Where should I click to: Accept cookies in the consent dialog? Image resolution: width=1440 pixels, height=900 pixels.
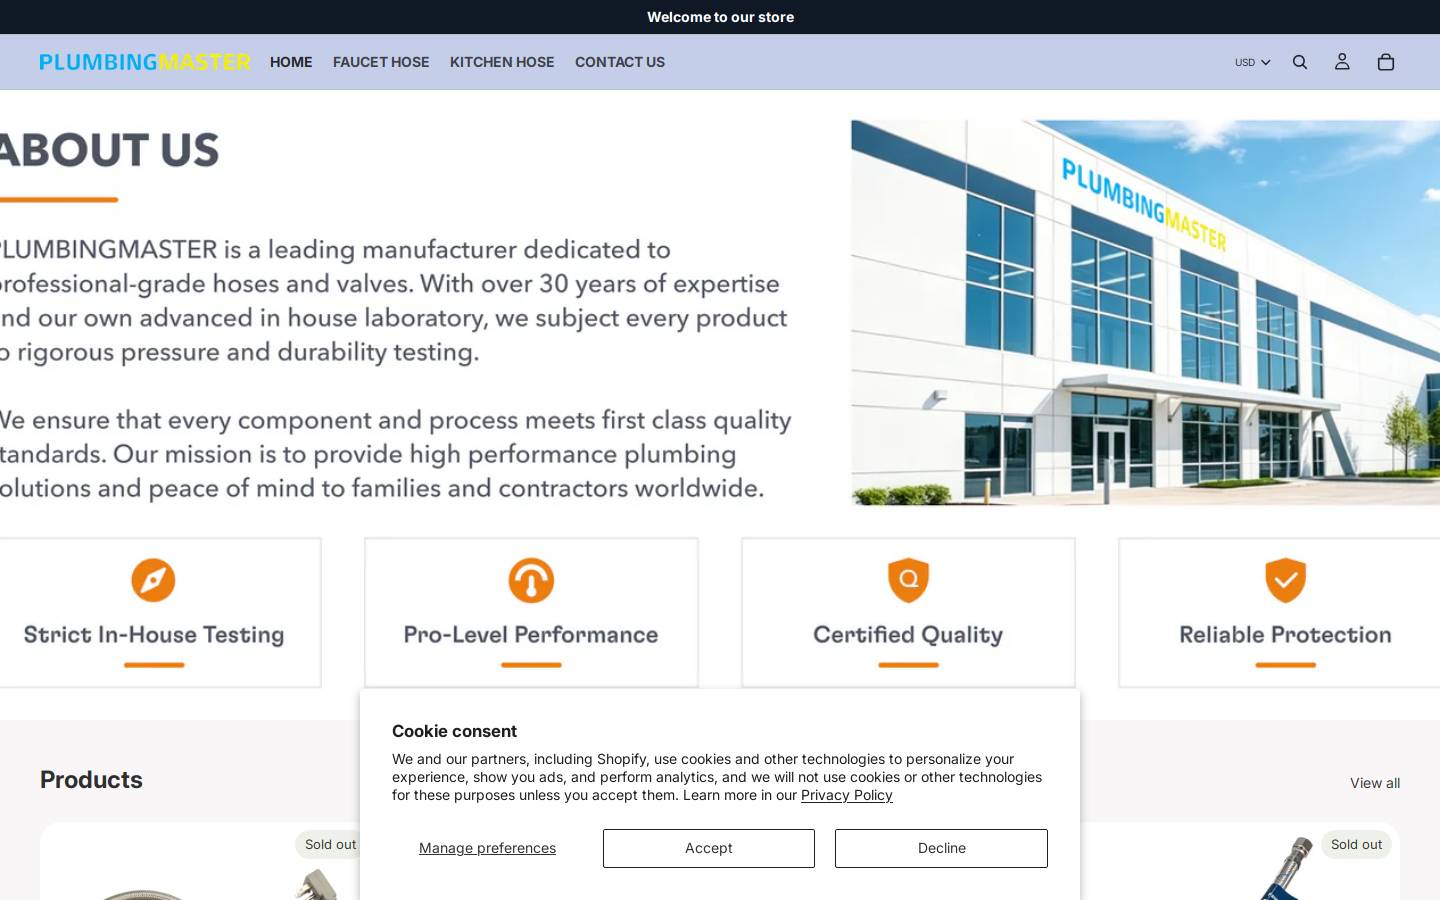click(709, 848)
